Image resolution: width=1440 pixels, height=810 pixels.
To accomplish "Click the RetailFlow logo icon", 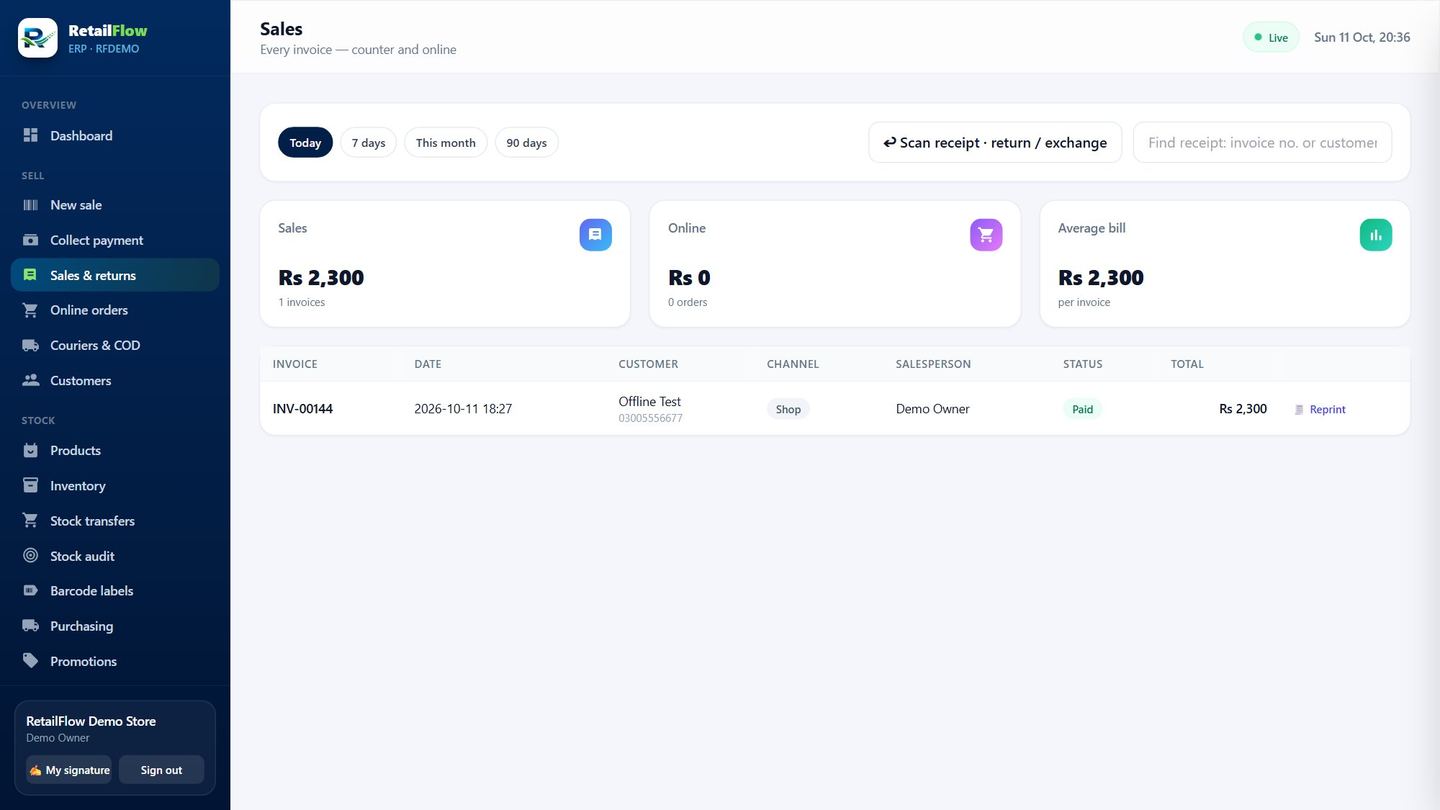I will (x=38, y=38).
